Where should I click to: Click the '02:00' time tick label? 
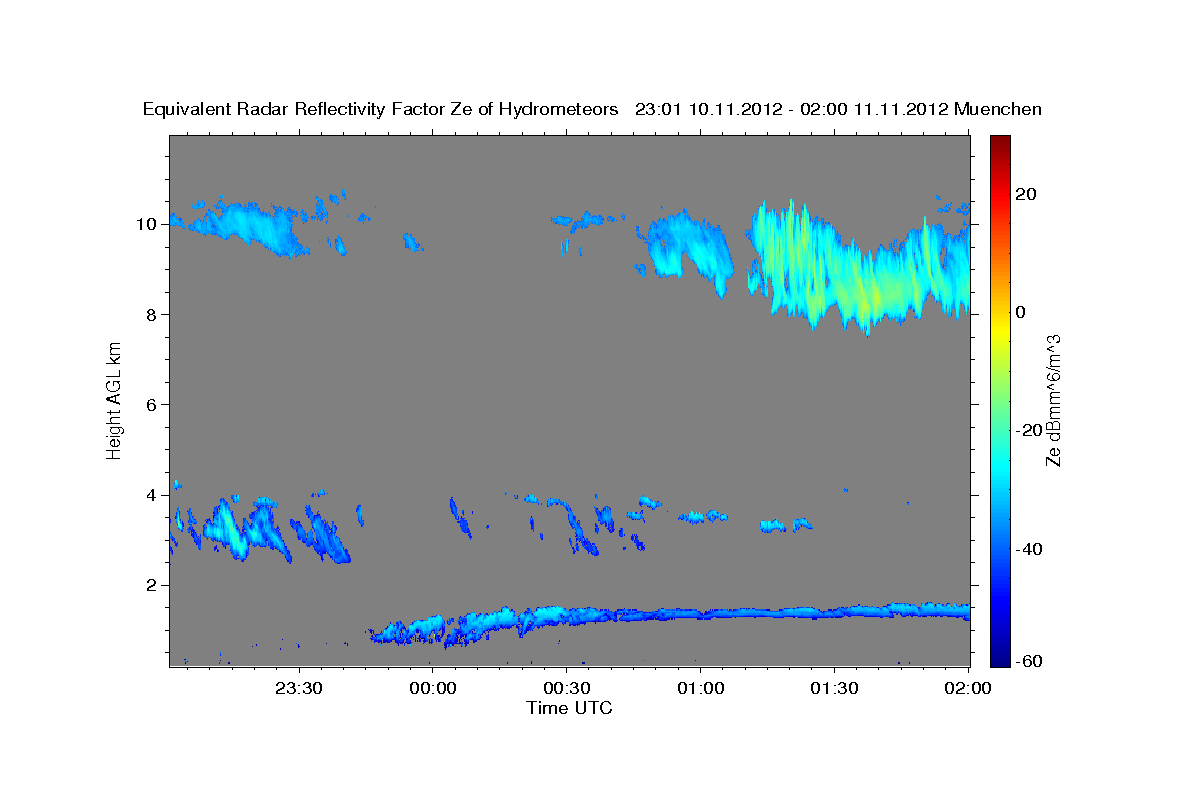(968, 688)
